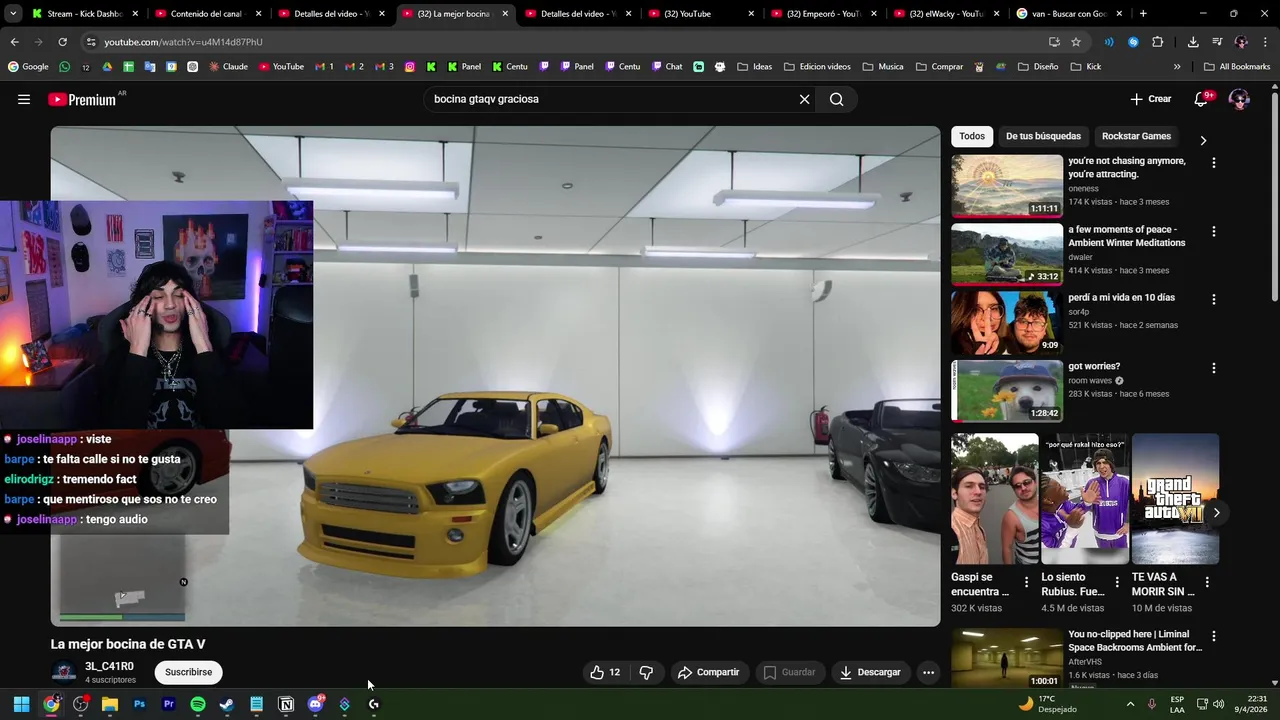Screen dimensions: 1280x720
Task: Open the 3L_C41R0 channel avatar
Action: (64, 672)
